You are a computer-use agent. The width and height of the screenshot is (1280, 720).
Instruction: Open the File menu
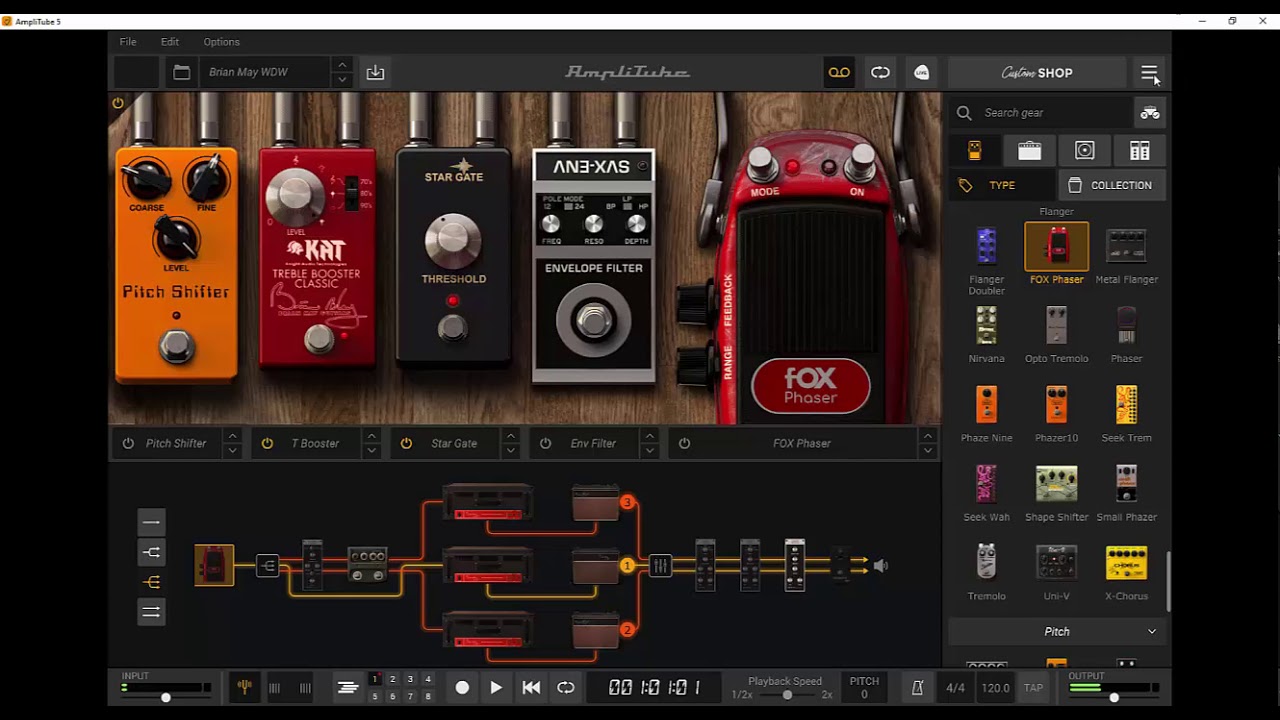[x=128, y=42]
